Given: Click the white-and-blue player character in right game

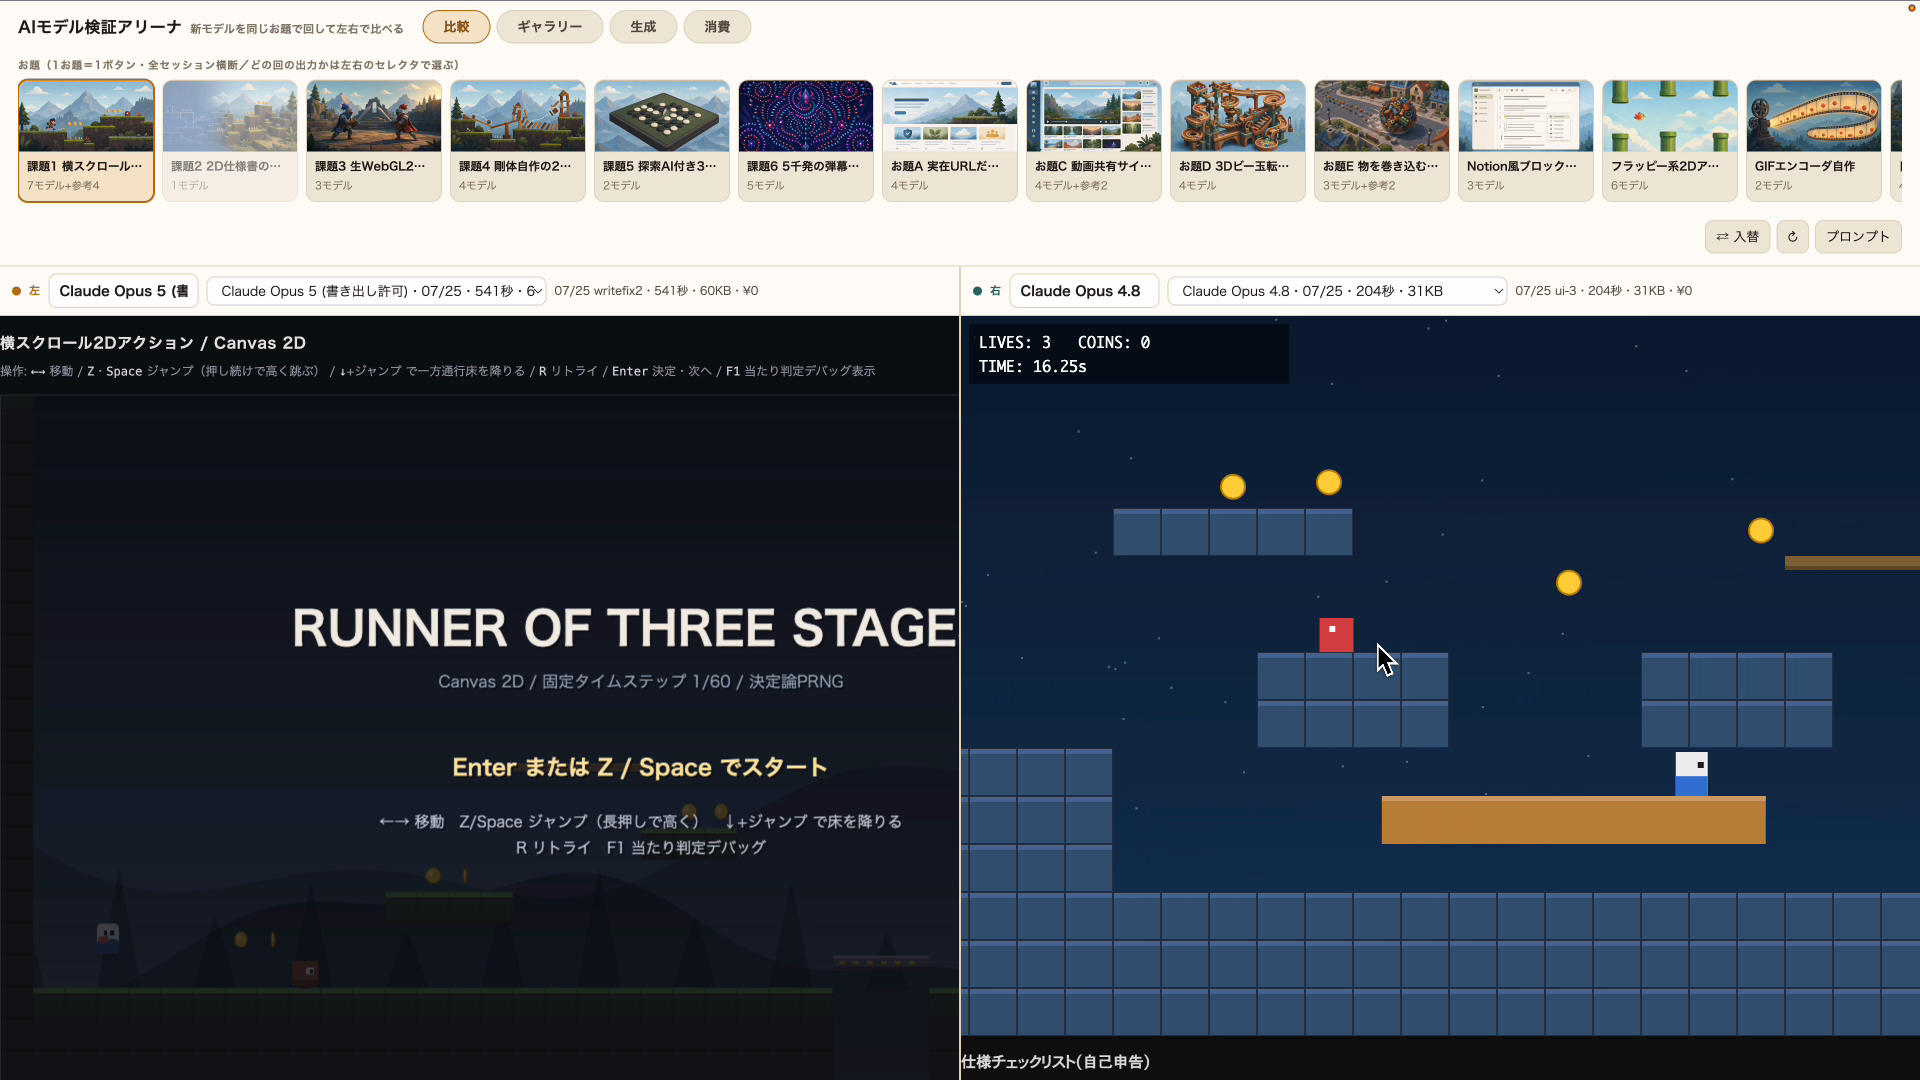Looking at the screenshot, I should click(x=1691, y=774).
